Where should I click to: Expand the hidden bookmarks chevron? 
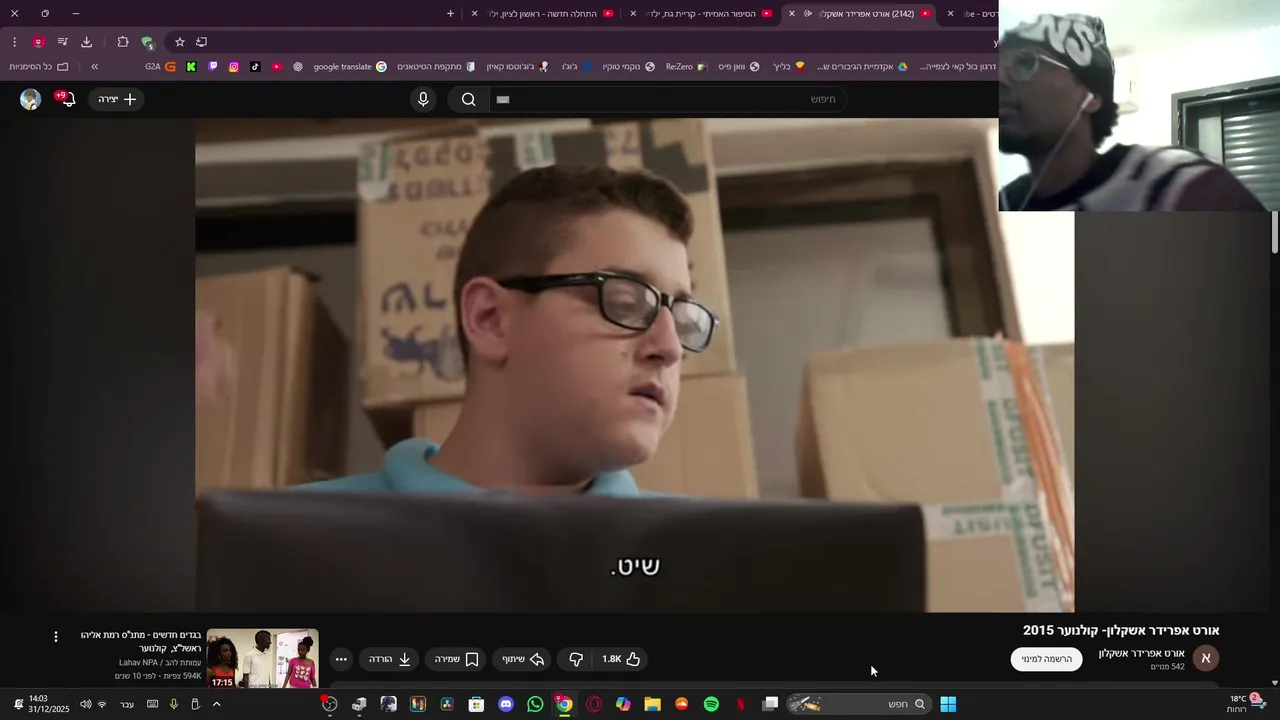(x=95, y=67)
